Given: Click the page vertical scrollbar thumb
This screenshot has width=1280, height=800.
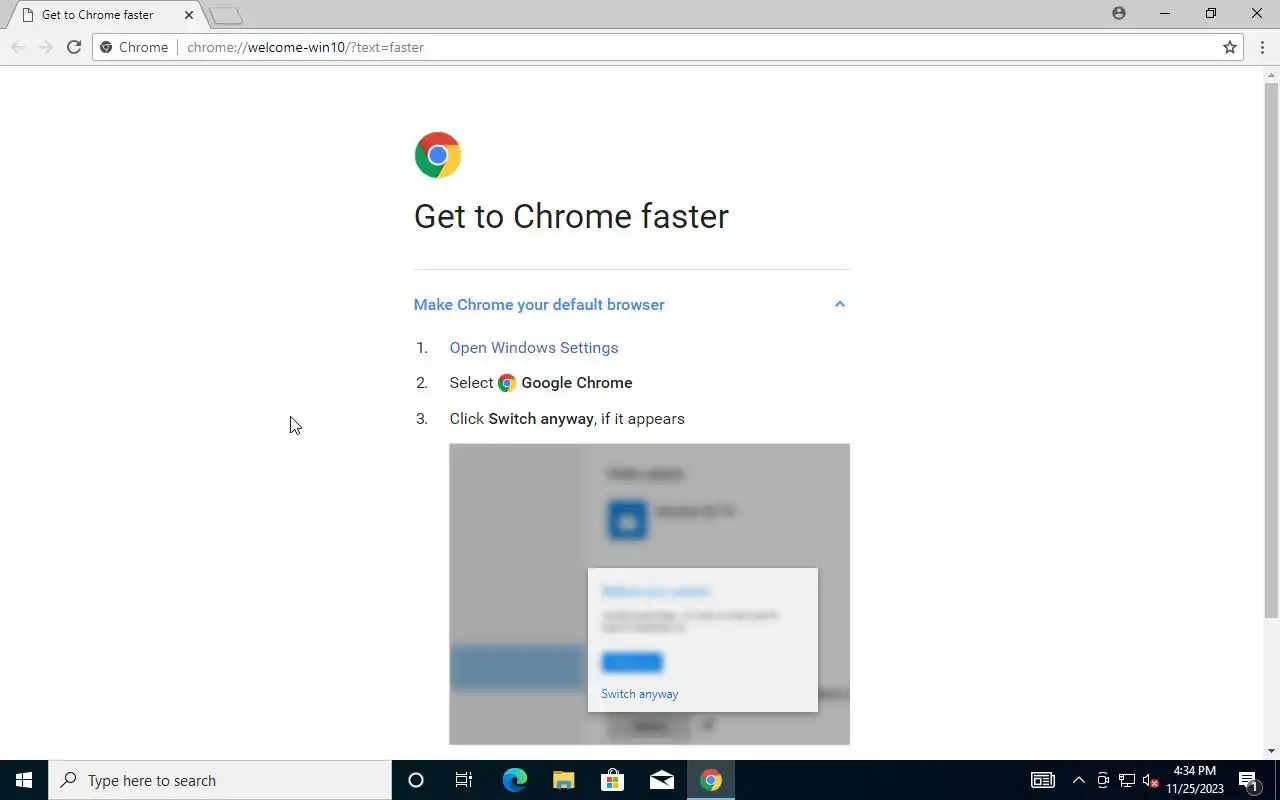Looking at the screenshot, I should (x=1272, y=350).
